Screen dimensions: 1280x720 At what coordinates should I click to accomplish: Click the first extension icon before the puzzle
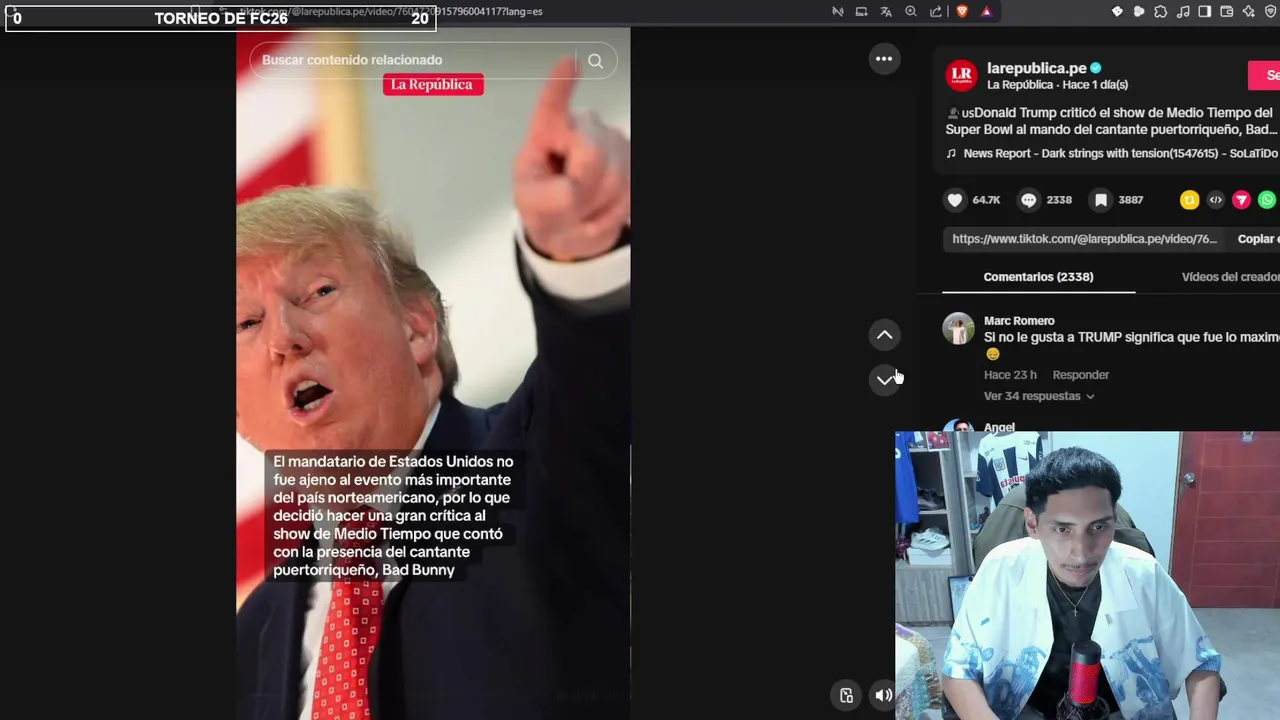(x=1117, y=12)
